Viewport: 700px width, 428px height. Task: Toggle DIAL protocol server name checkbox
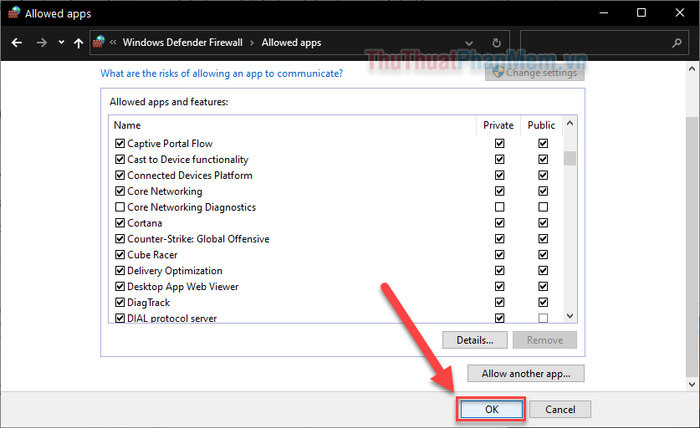pos(120,318)
